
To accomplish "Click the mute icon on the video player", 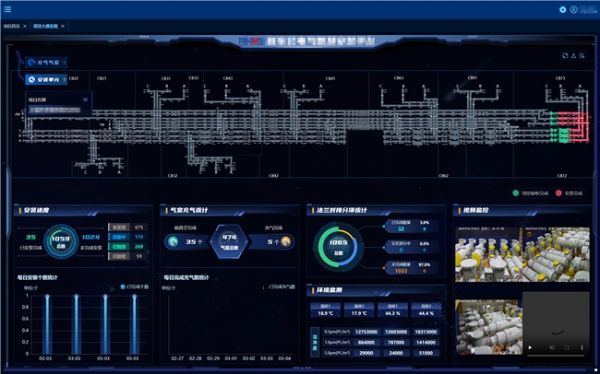I will pyautogui.click(x=552, y=348).
